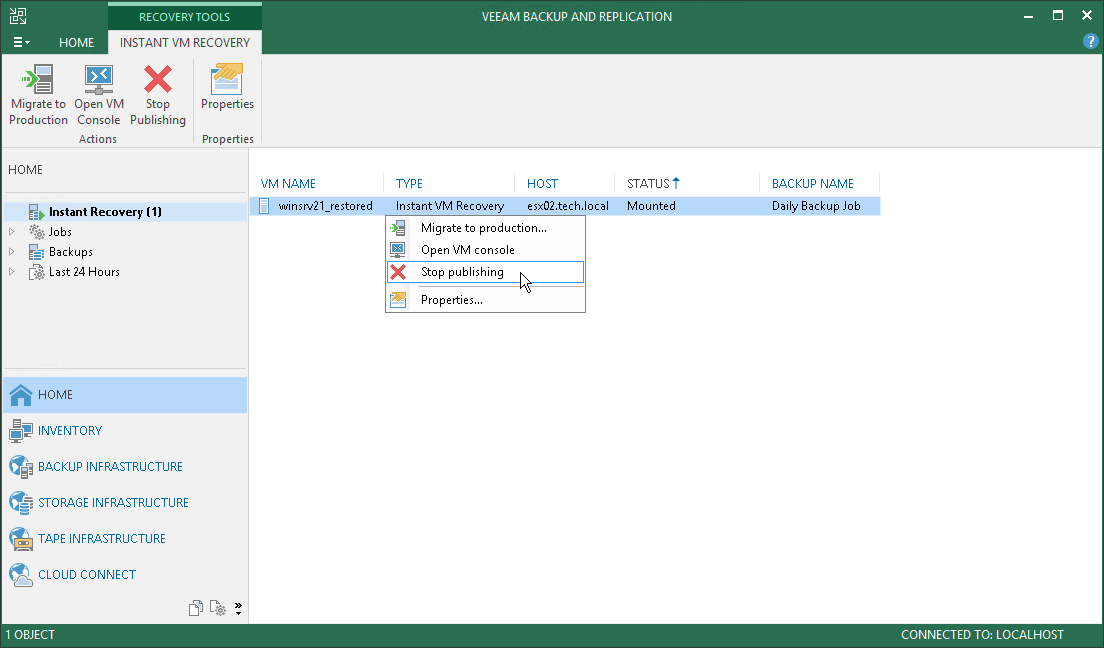The width and height of the screenshot is (1104, 648).
Task: Sort by VM NAME column
Action: point(288,184)
